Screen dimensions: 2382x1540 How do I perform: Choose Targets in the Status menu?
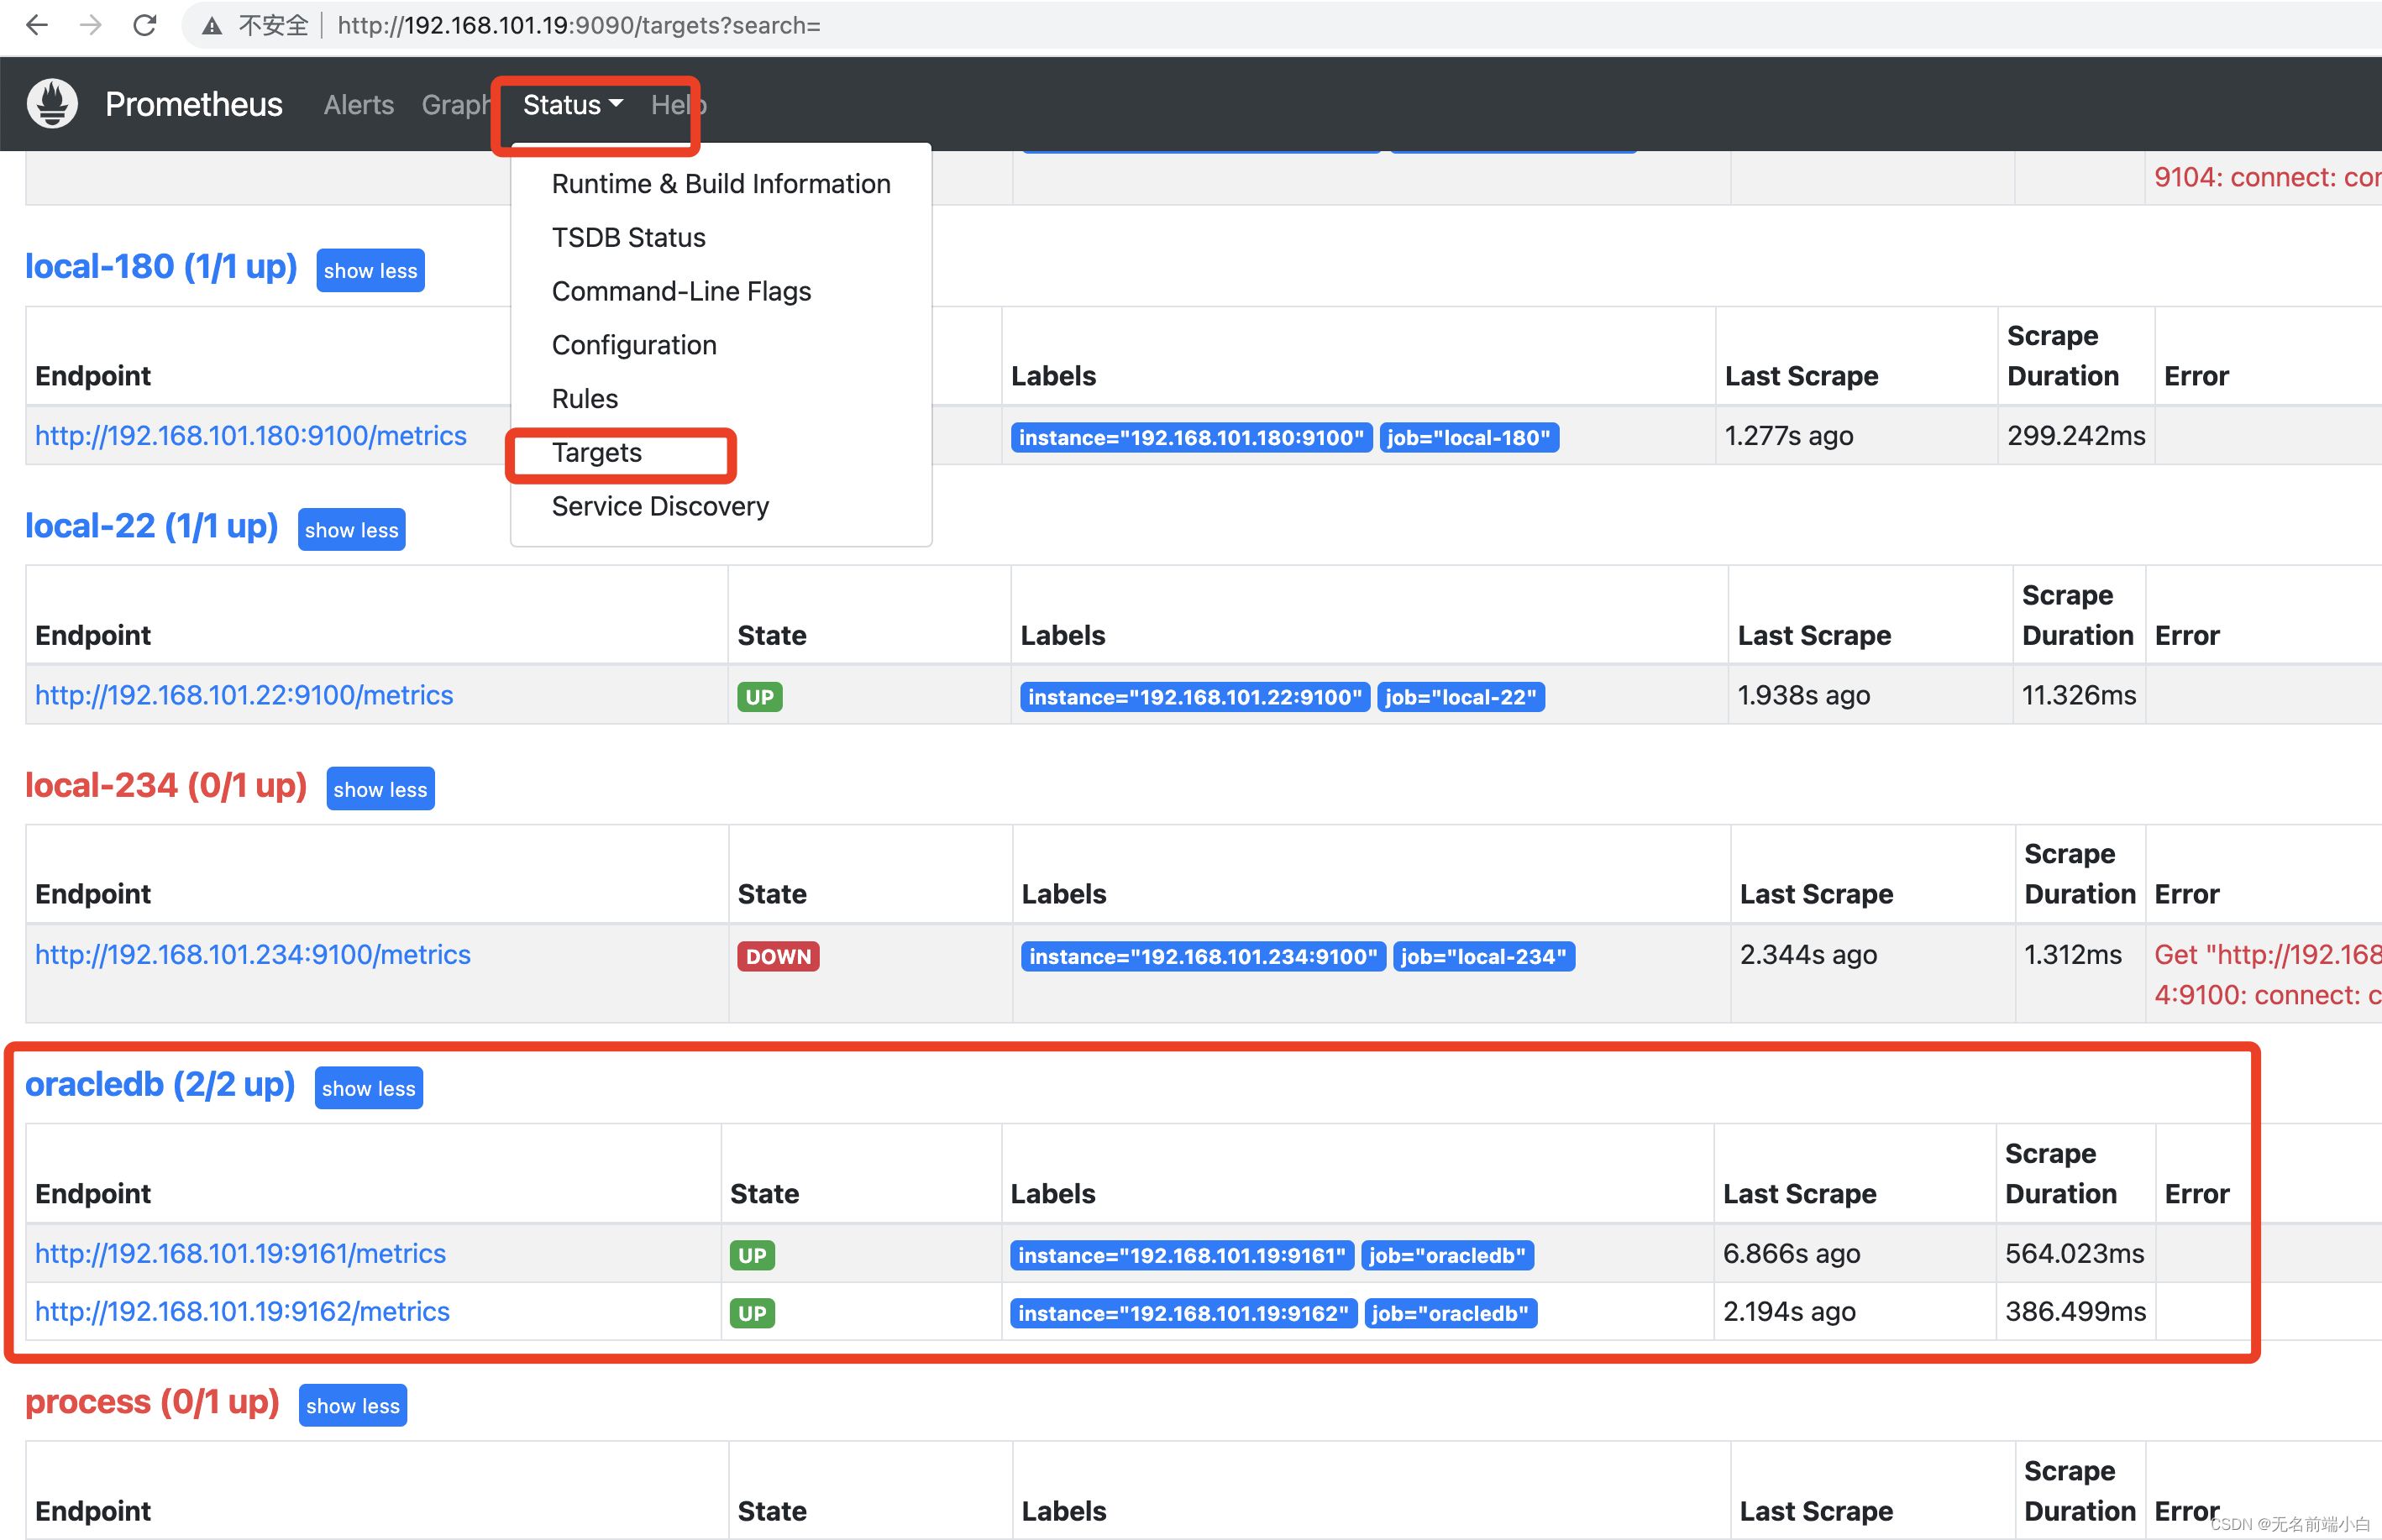tap(721, 453)
